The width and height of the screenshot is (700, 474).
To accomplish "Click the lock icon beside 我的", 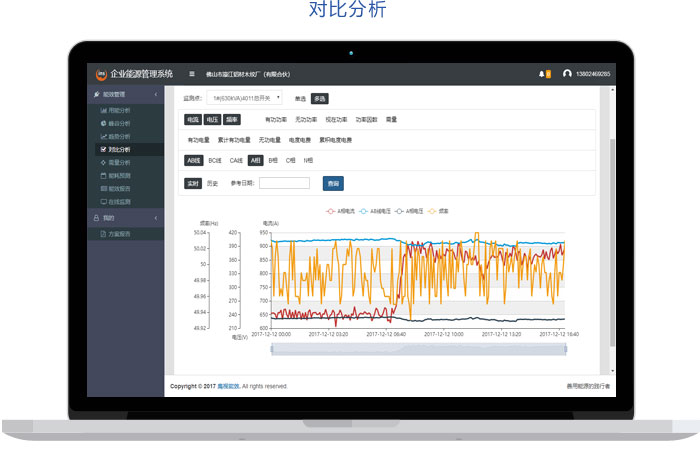I will click(96, 218).
